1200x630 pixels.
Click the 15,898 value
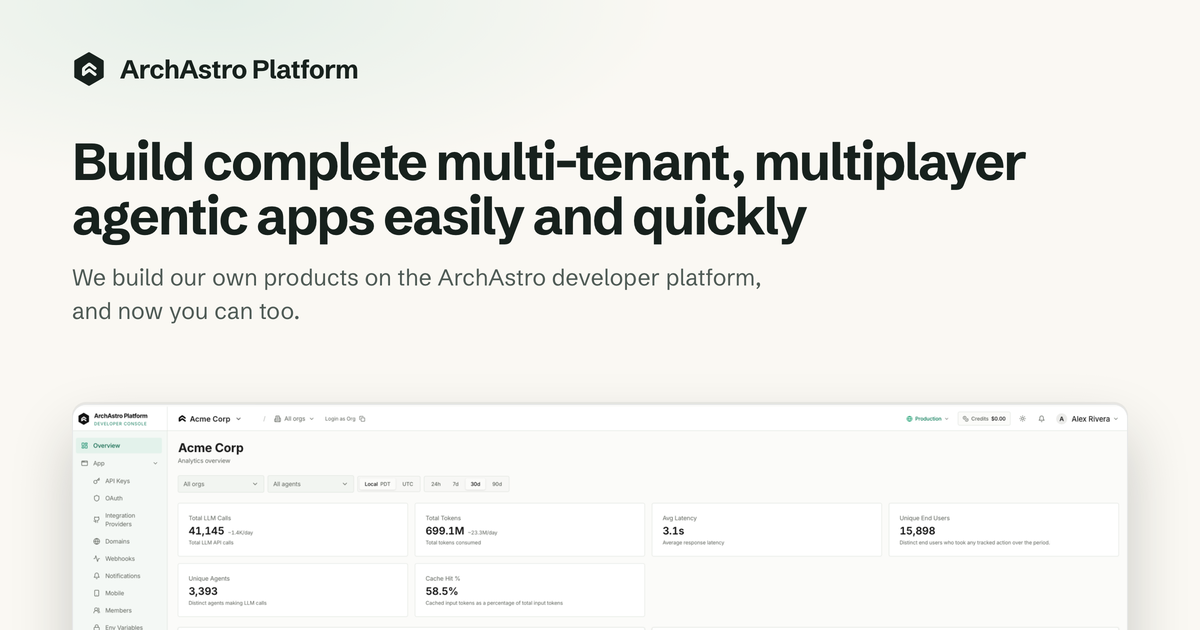coord(917,531)
